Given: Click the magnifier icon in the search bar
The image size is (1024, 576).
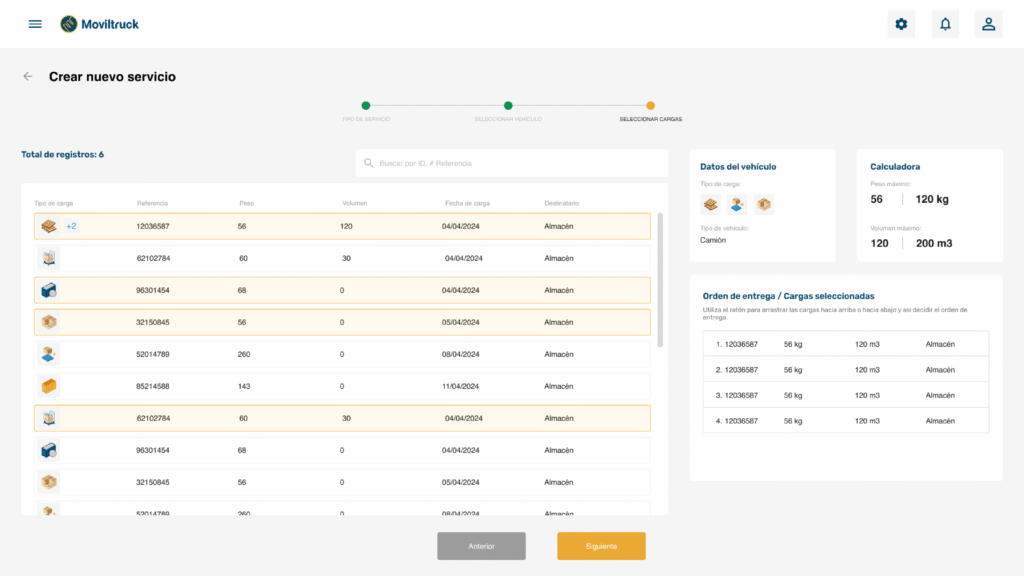Looking at the screenshot, I should [x=369, y=163].
